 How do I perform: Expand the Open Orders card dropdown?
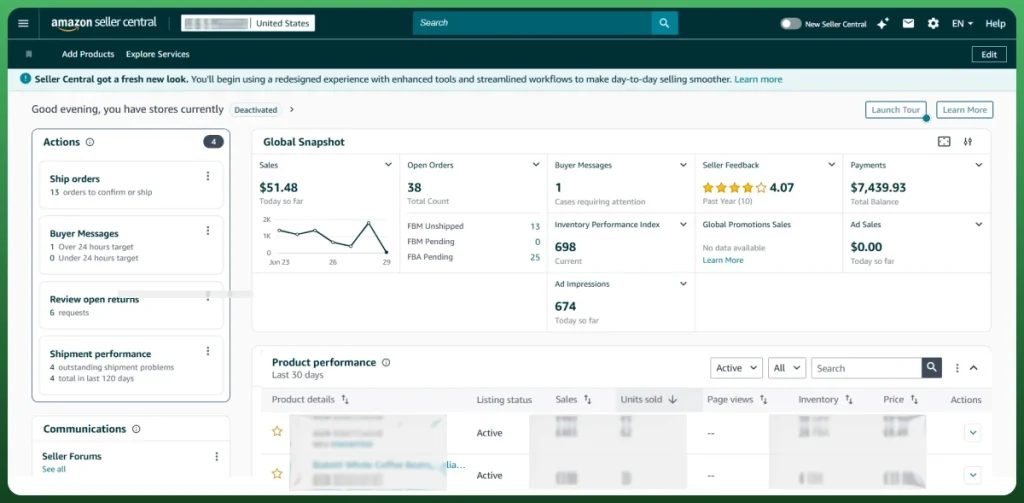[x=536, y=165]
